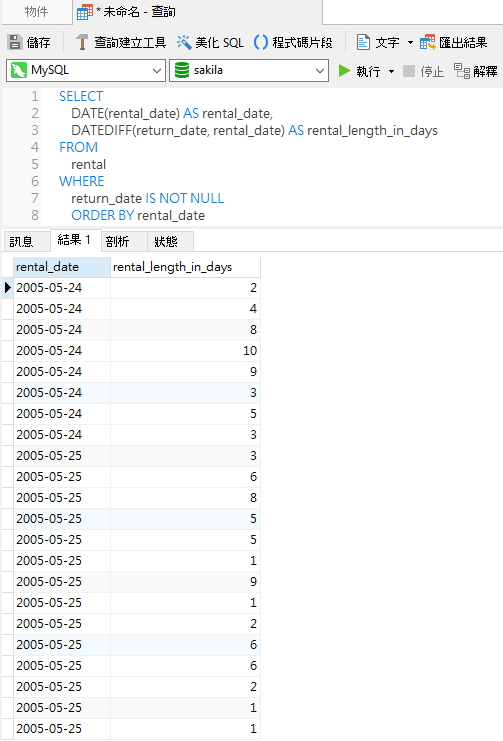The height and width of the screenshot is (741, 503).
Task: Open the MySQL connection dropdown
Action: pyautogui.click(x=157, y=70)
